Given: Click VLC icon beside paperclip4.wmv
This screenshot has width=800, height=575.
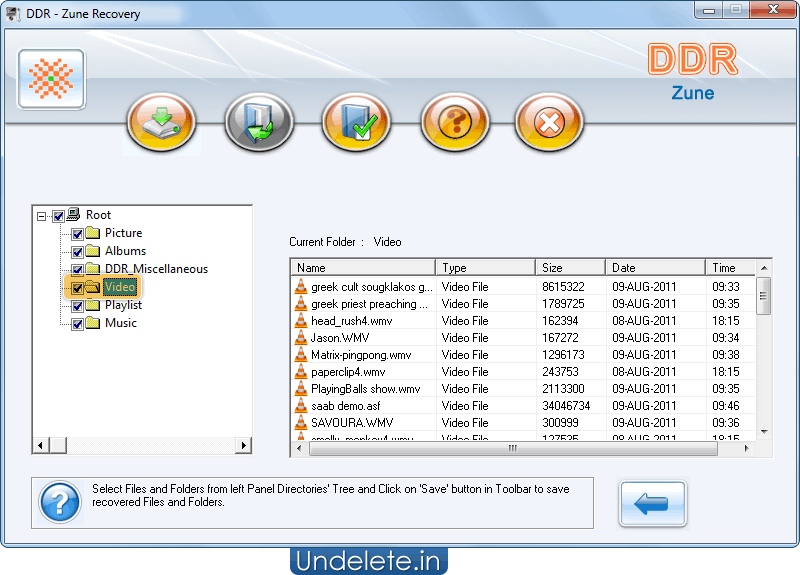Looking at the screenshot, I should point(301,372).
